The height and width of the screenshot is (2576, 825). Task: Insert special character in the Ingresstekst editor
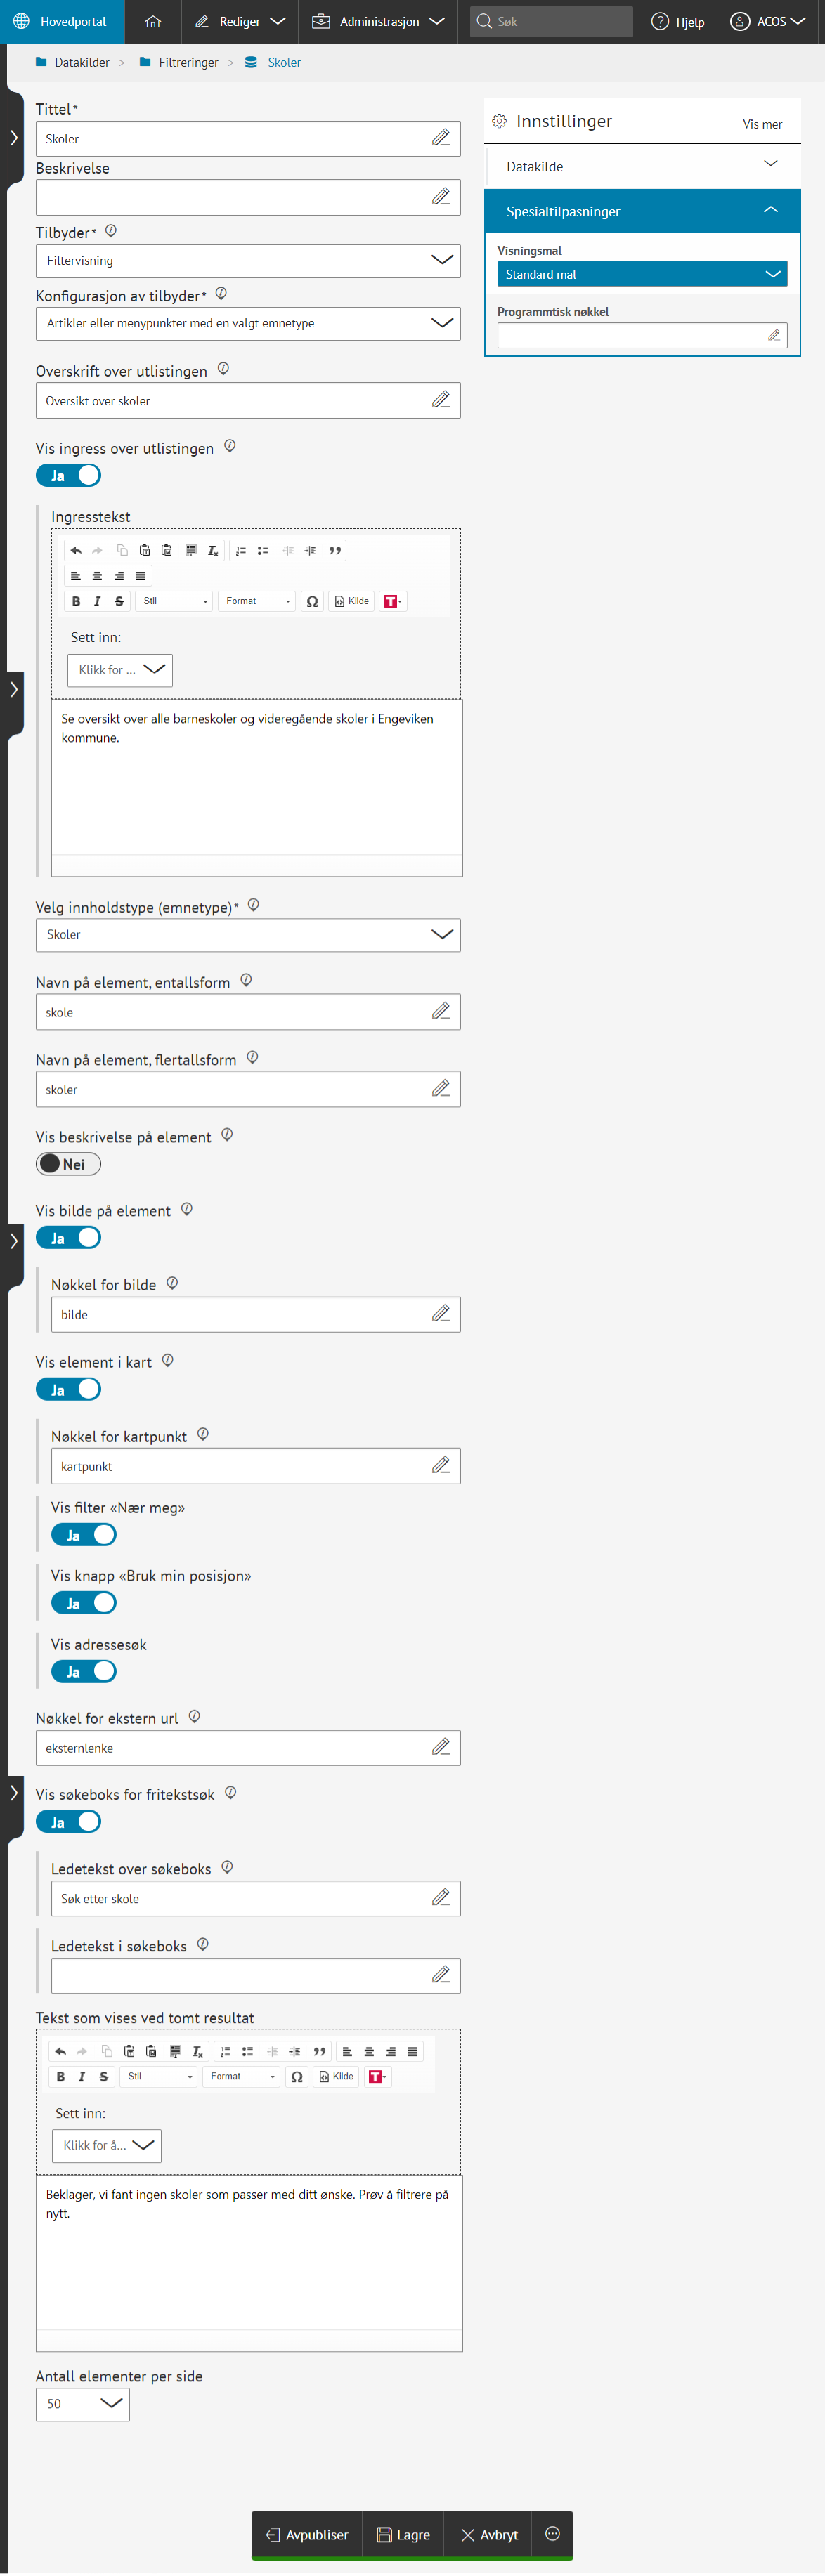pos(312,601)
